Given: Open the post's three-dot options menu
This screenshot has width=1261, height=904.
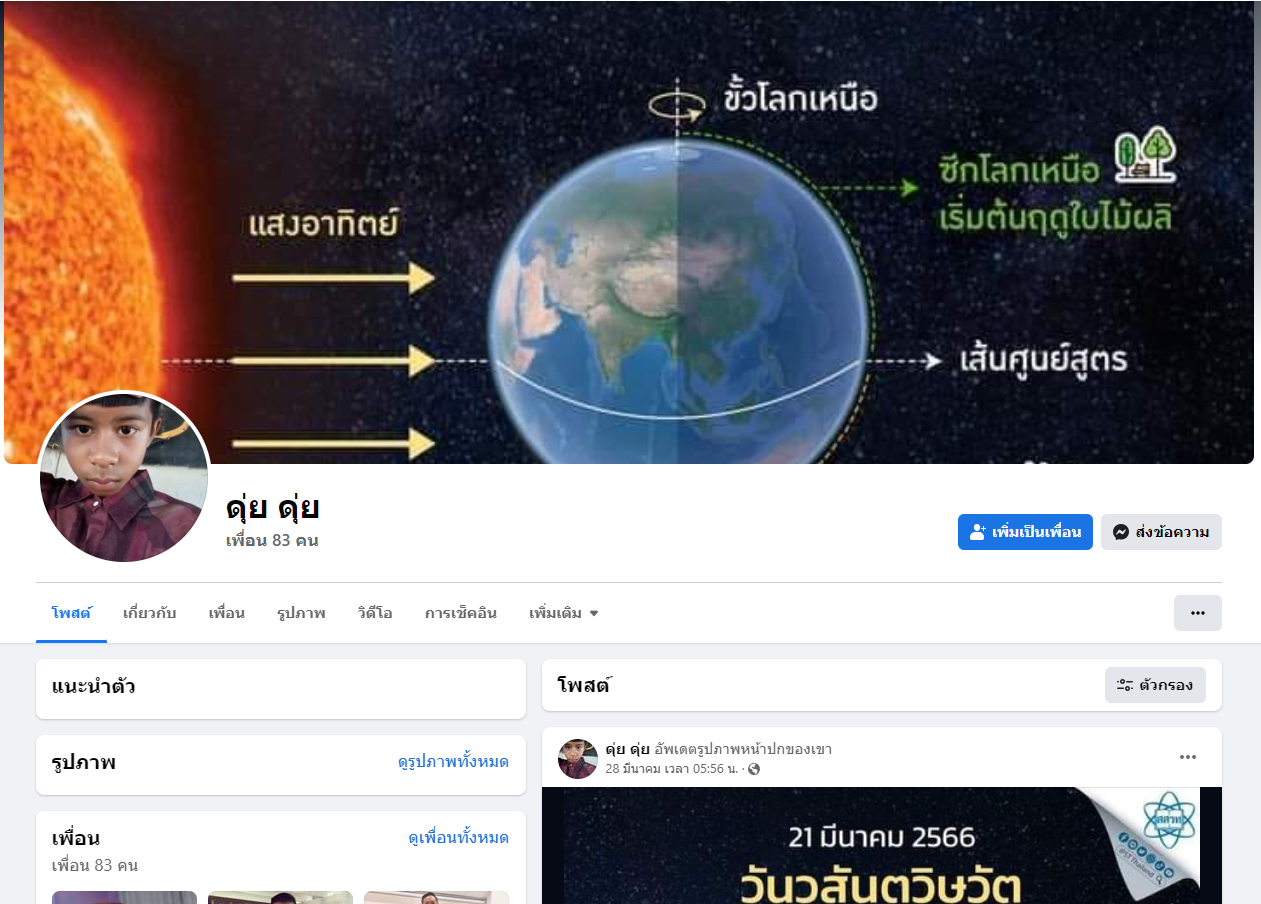Looking at the screenshot, I should [1188, 757].
